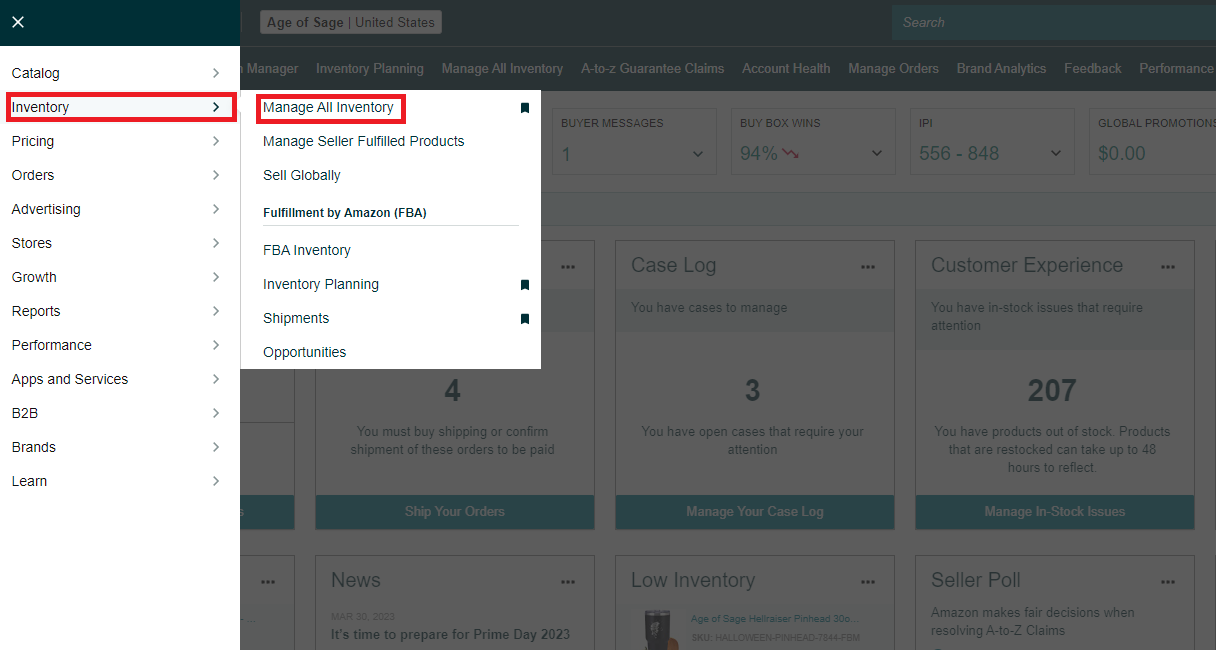This screenshot has height=650, width=1216.
Task: Open the Inventory menu entry
Action: 119,107
